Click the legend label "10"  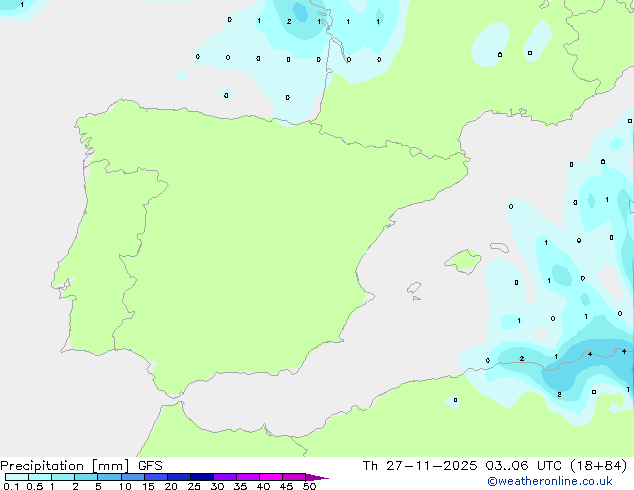(125, 486)
